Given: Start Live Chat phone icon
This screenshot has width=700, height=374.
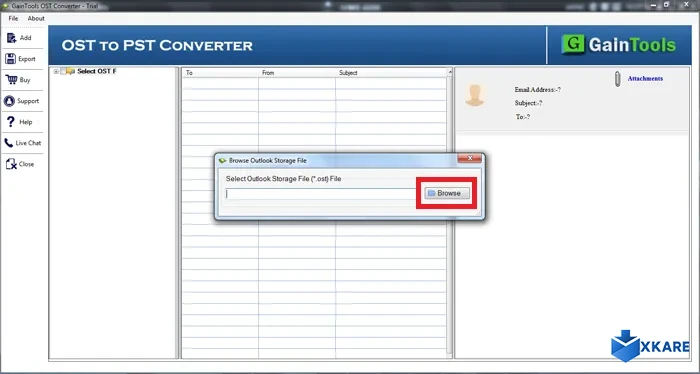Looking at the screenshot, I should [9, 143].
